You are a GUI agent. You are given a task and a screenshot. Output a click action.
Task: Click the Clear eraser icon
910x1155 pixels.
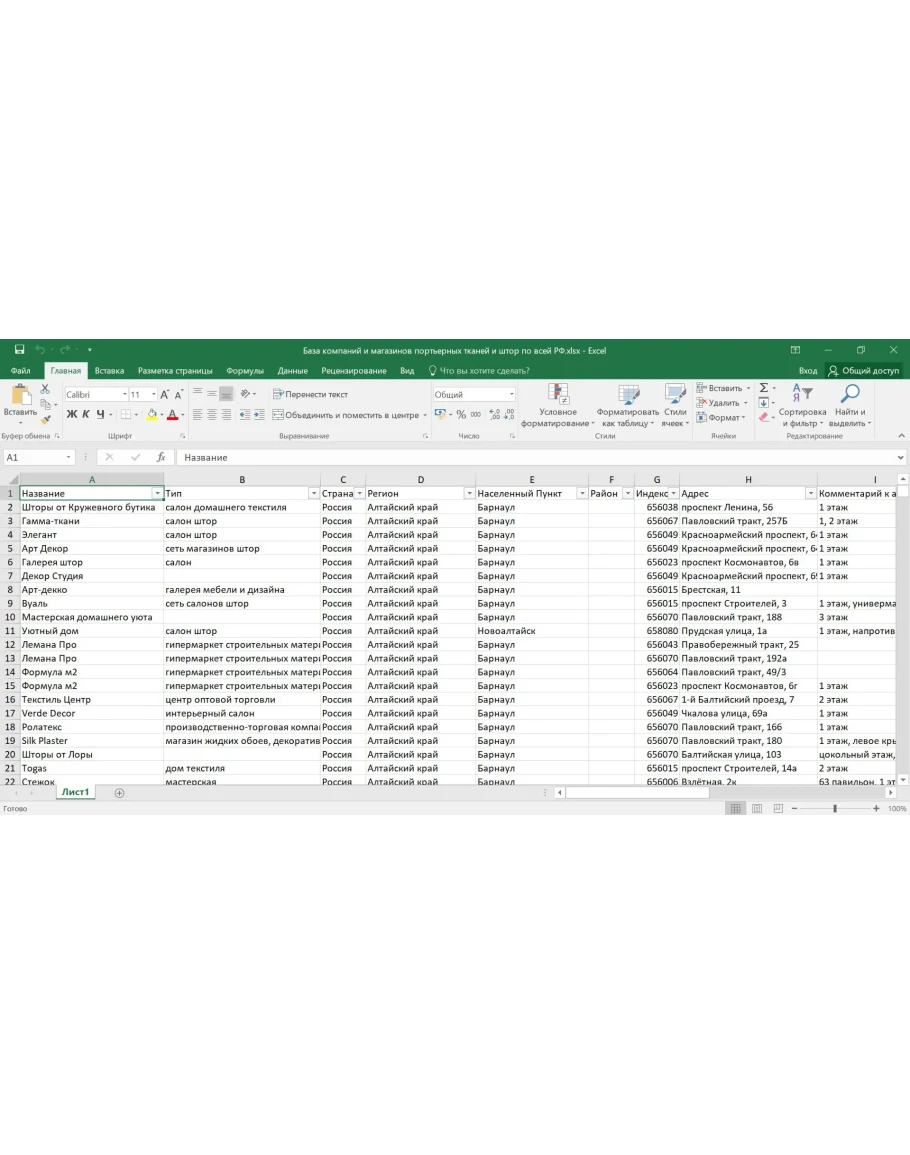click(x=764, y=418)
